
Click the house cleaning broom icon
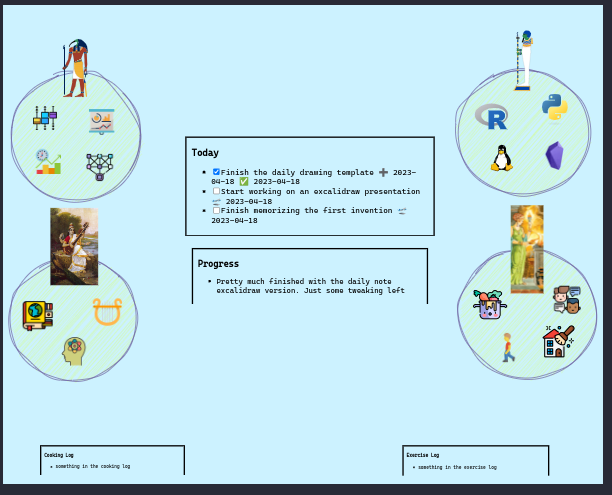coord(559,341)
